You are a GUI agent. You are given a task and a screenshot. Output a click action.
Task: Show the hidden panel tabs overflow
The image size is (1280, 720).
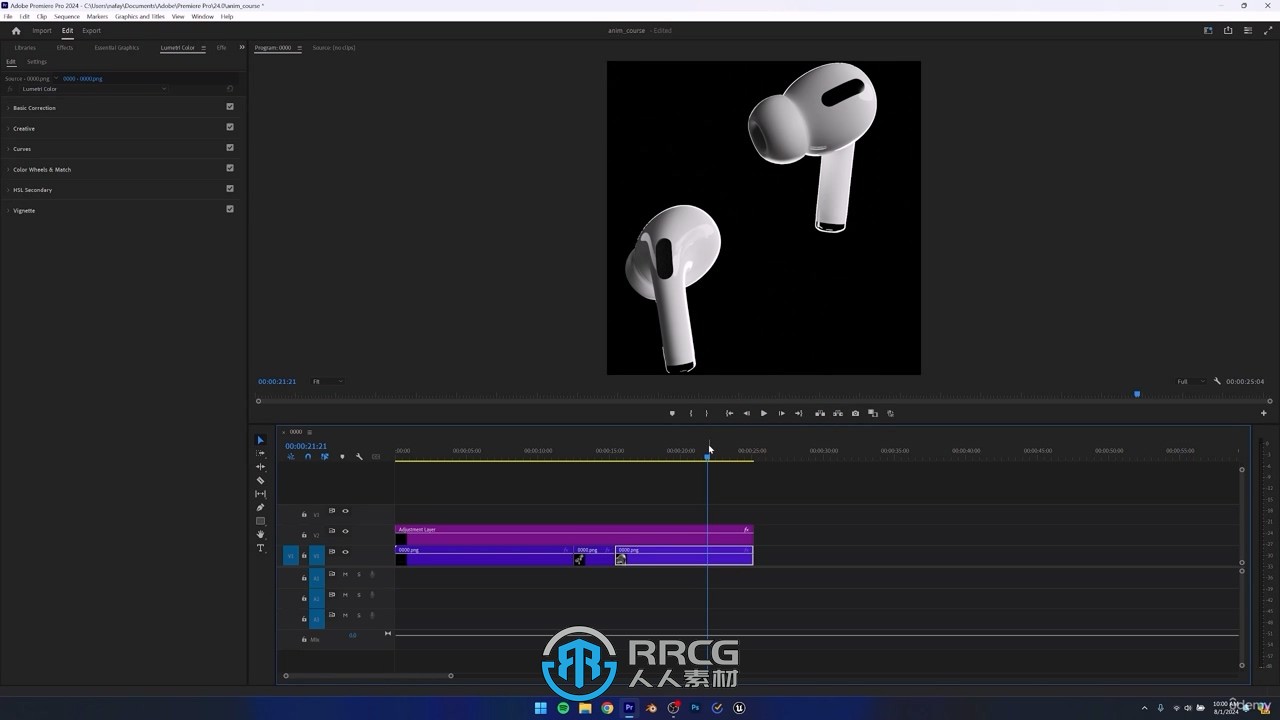pyautogui.click(x=241, y=47)
